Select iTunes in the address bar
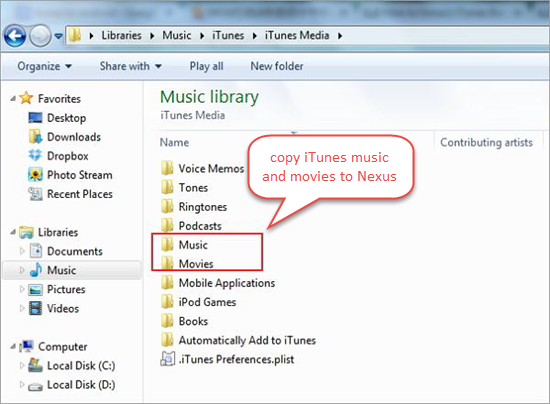The height and width of the screenshot is (404, 550). 228,35
